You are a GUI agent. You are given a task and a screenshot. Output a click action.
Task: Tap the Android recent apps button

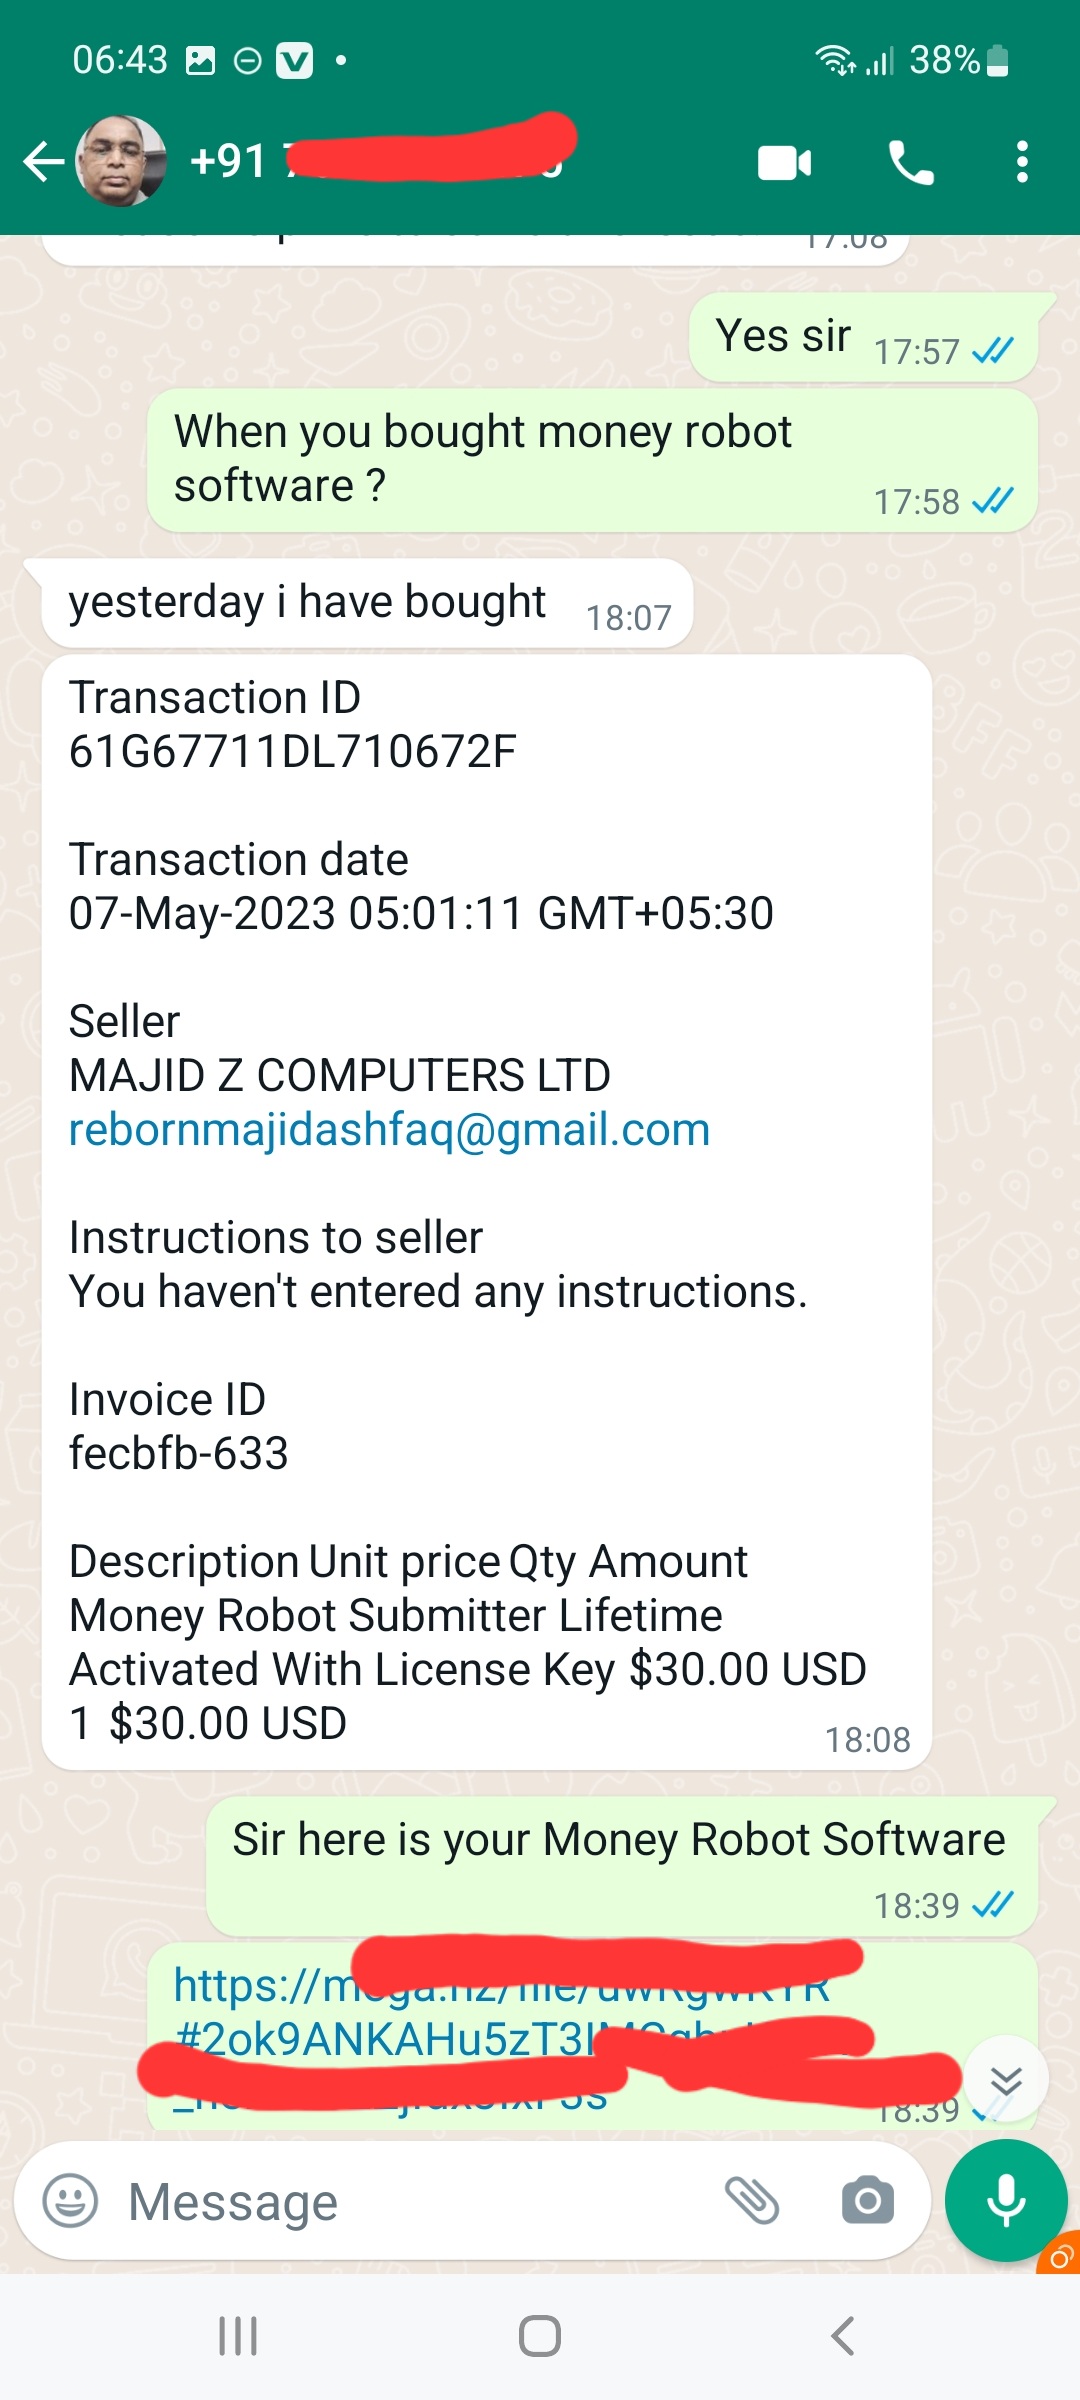coord(238,2336)
